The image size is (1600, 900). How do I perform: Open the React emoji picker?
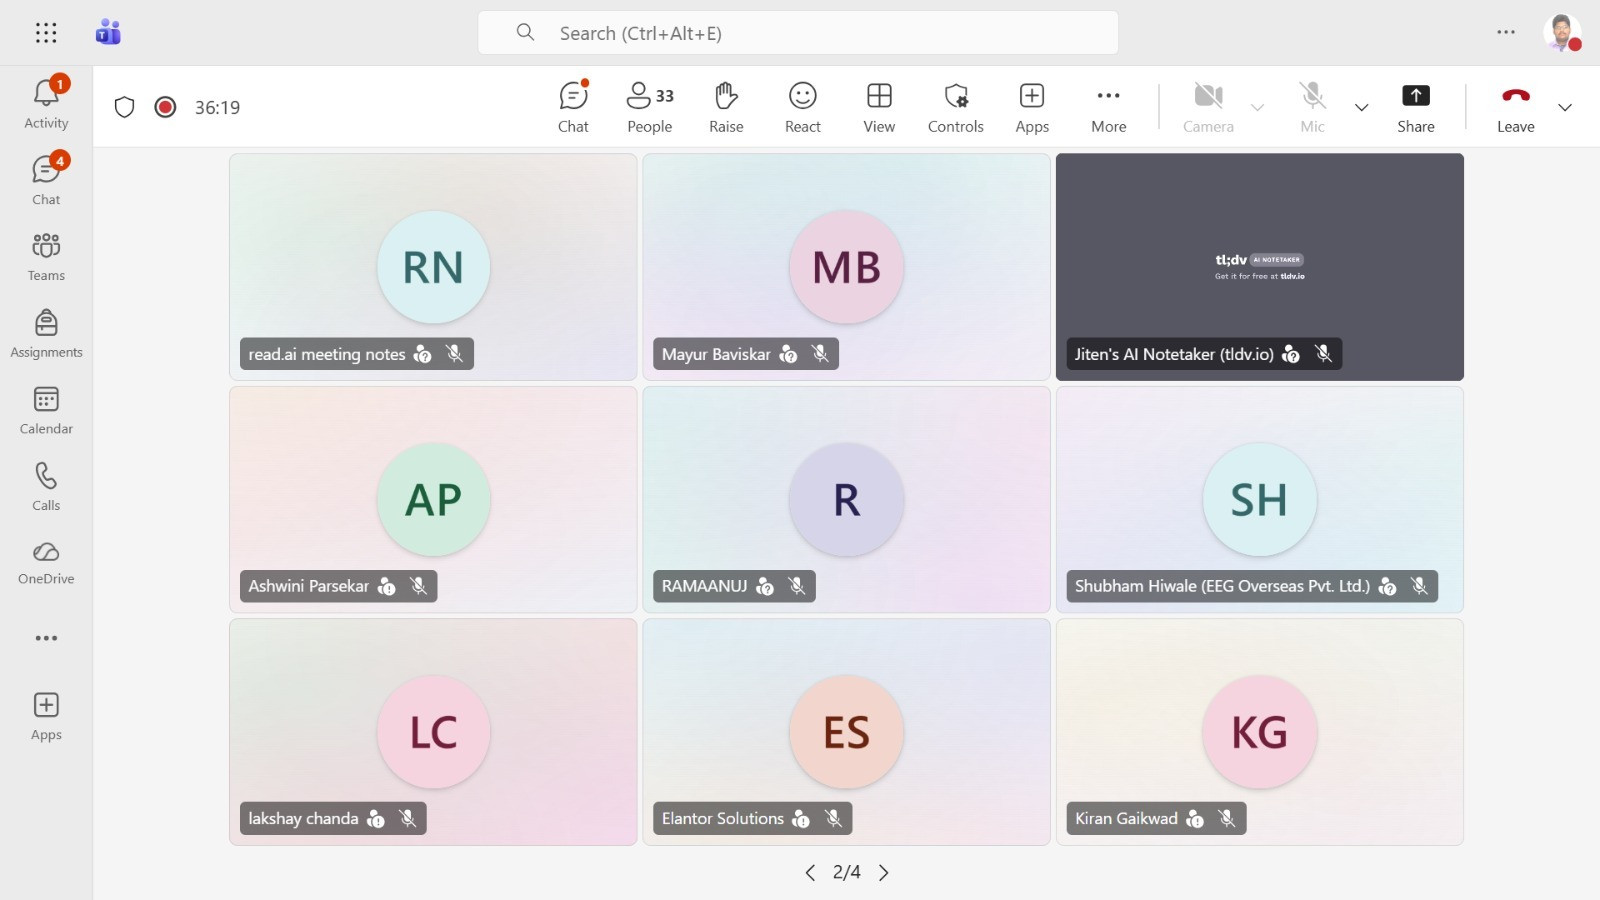[802, 106]
